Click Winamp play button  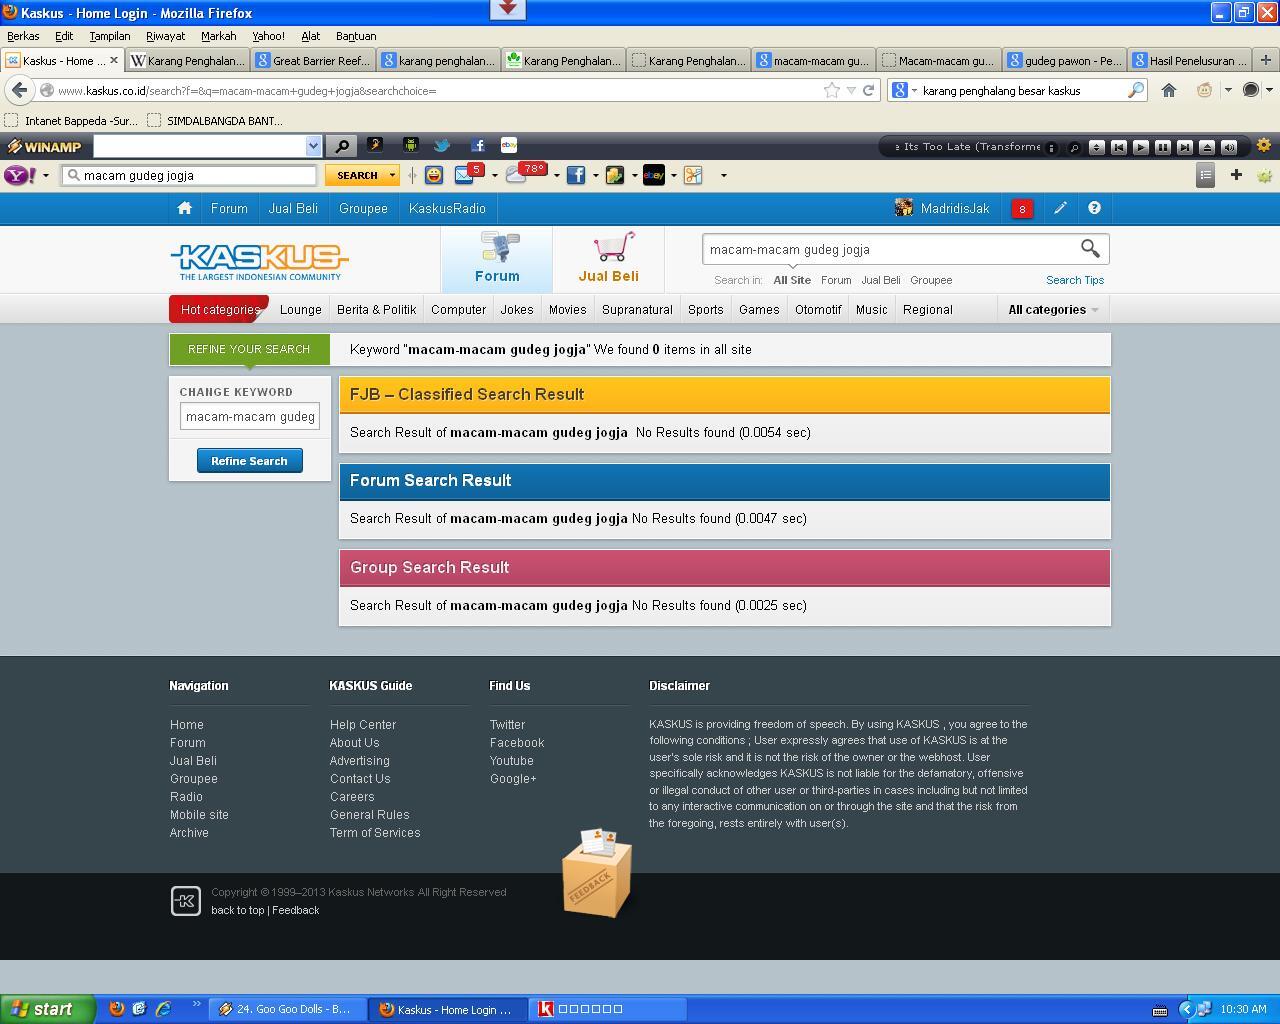tap(1140, 147)
